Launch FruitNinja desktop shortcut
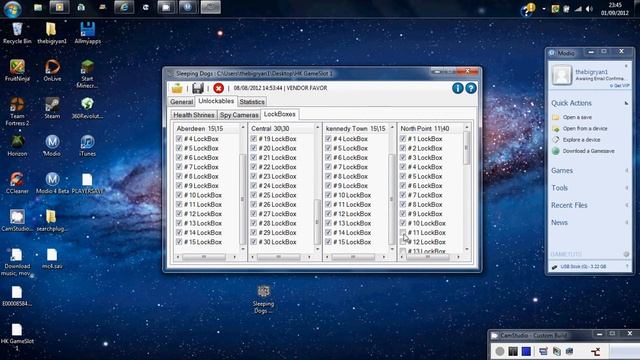The width and height of the screenshot is (640, 360). coord(17,70)
